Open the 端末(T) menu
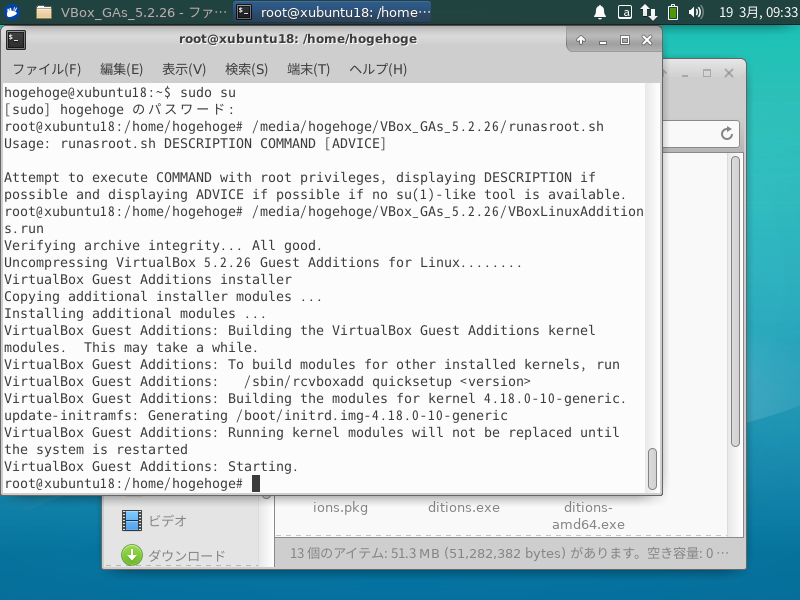The height and width of the screenshot is (600, 800). pos(309,69)
